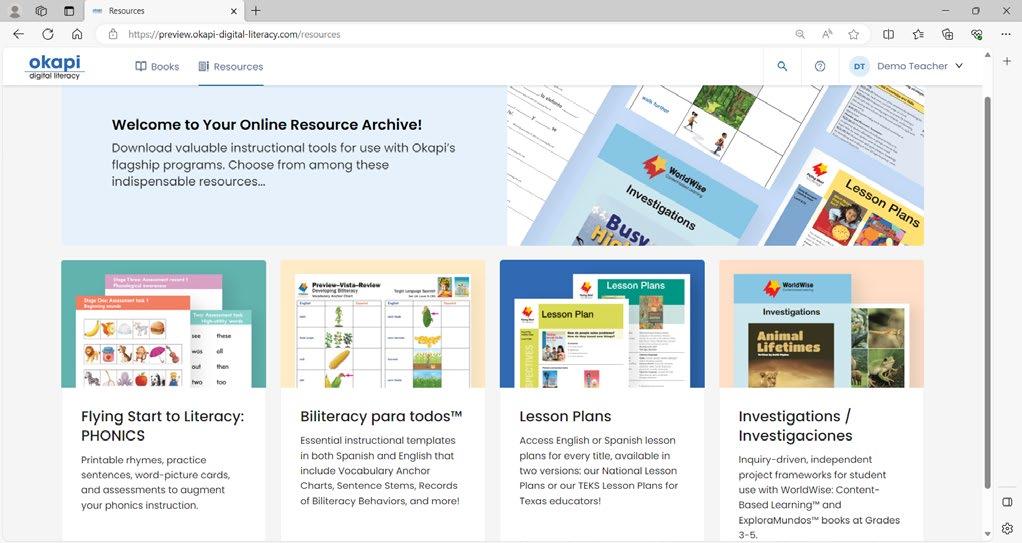Toggle the split screen icon
The width and height of the screenshot is (1022, 543).
(x=888, y=34)
